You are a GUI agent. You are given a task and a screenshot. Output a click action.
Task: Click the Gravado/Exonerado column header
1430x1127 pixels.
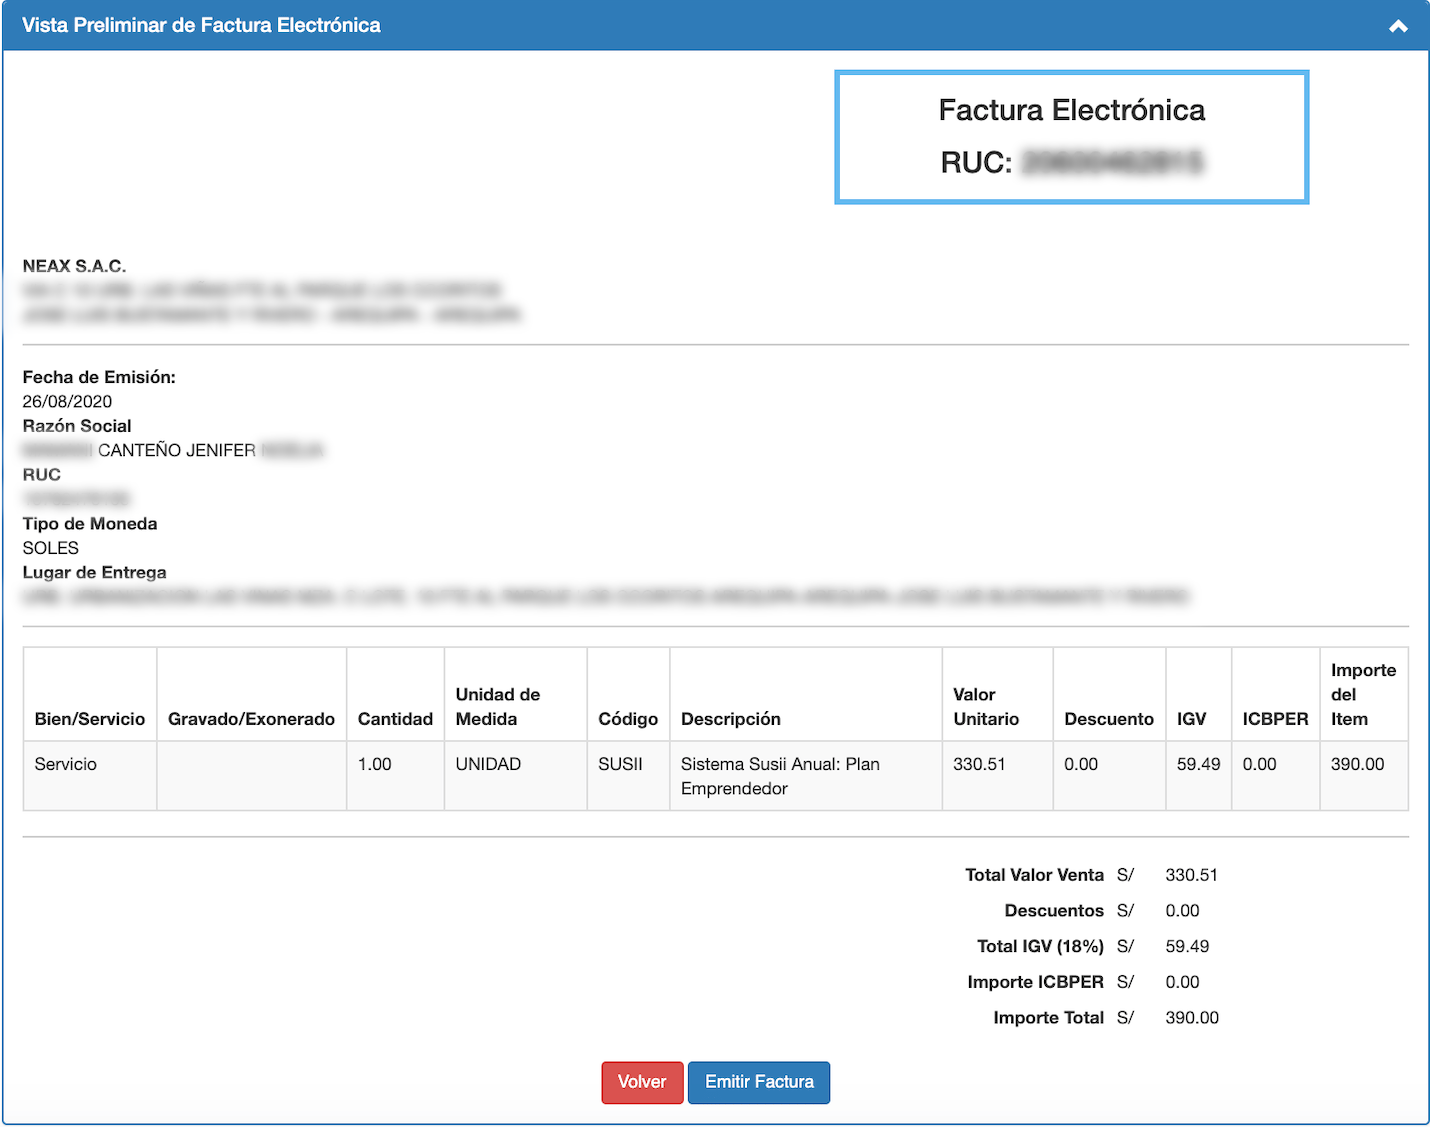(x=251, y=719)
